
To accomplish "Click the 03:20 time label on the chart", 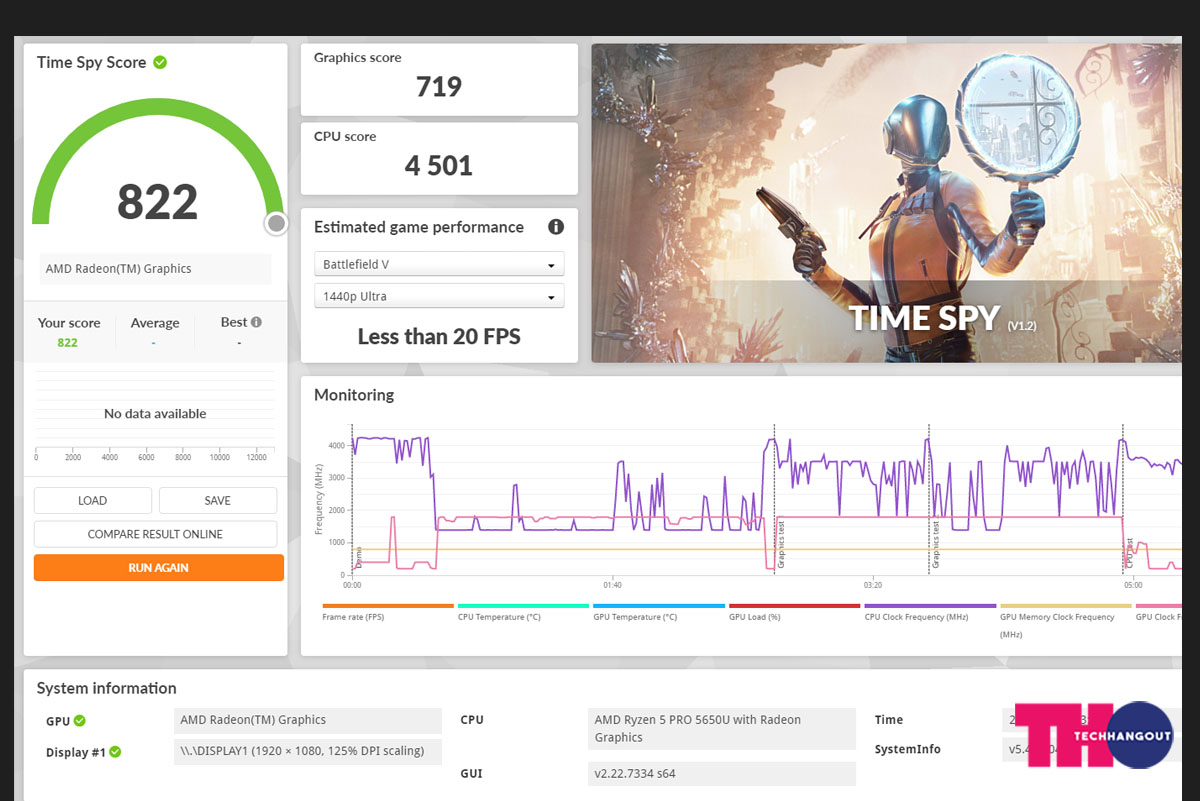I will click(x=872, y=585).
